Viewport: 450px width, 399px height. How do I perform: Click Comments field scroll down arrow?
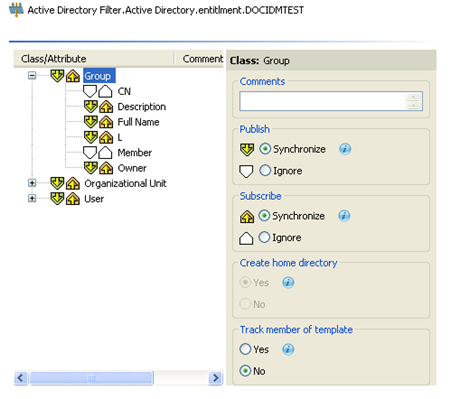point(414,105)
